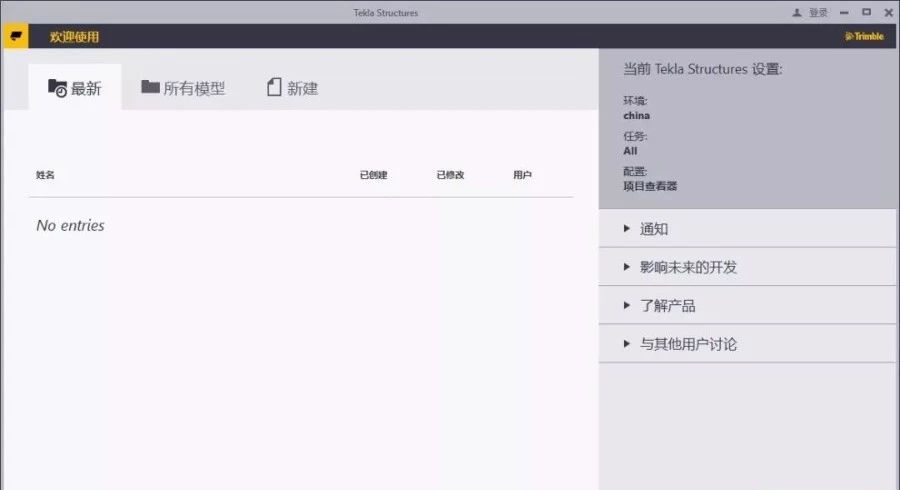Click the recent folder clock icon
Viewport: 900px width, 490px height.
coord(57,88)
